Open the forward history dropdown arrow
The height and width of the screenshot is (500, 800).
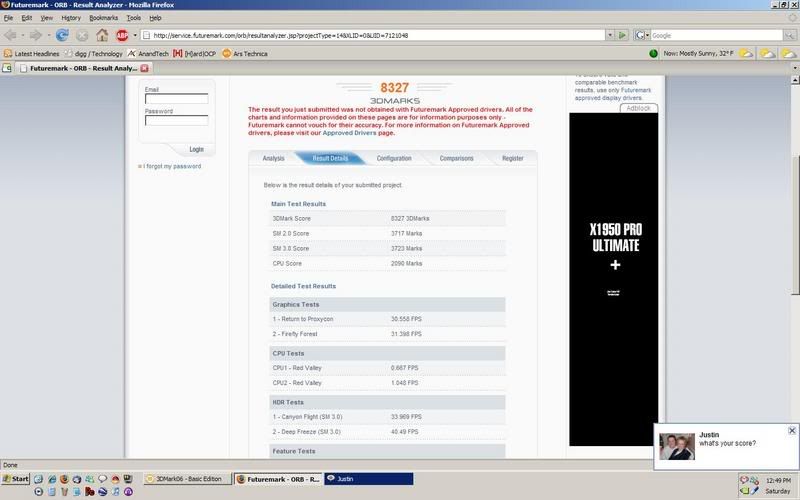[48, 35]
